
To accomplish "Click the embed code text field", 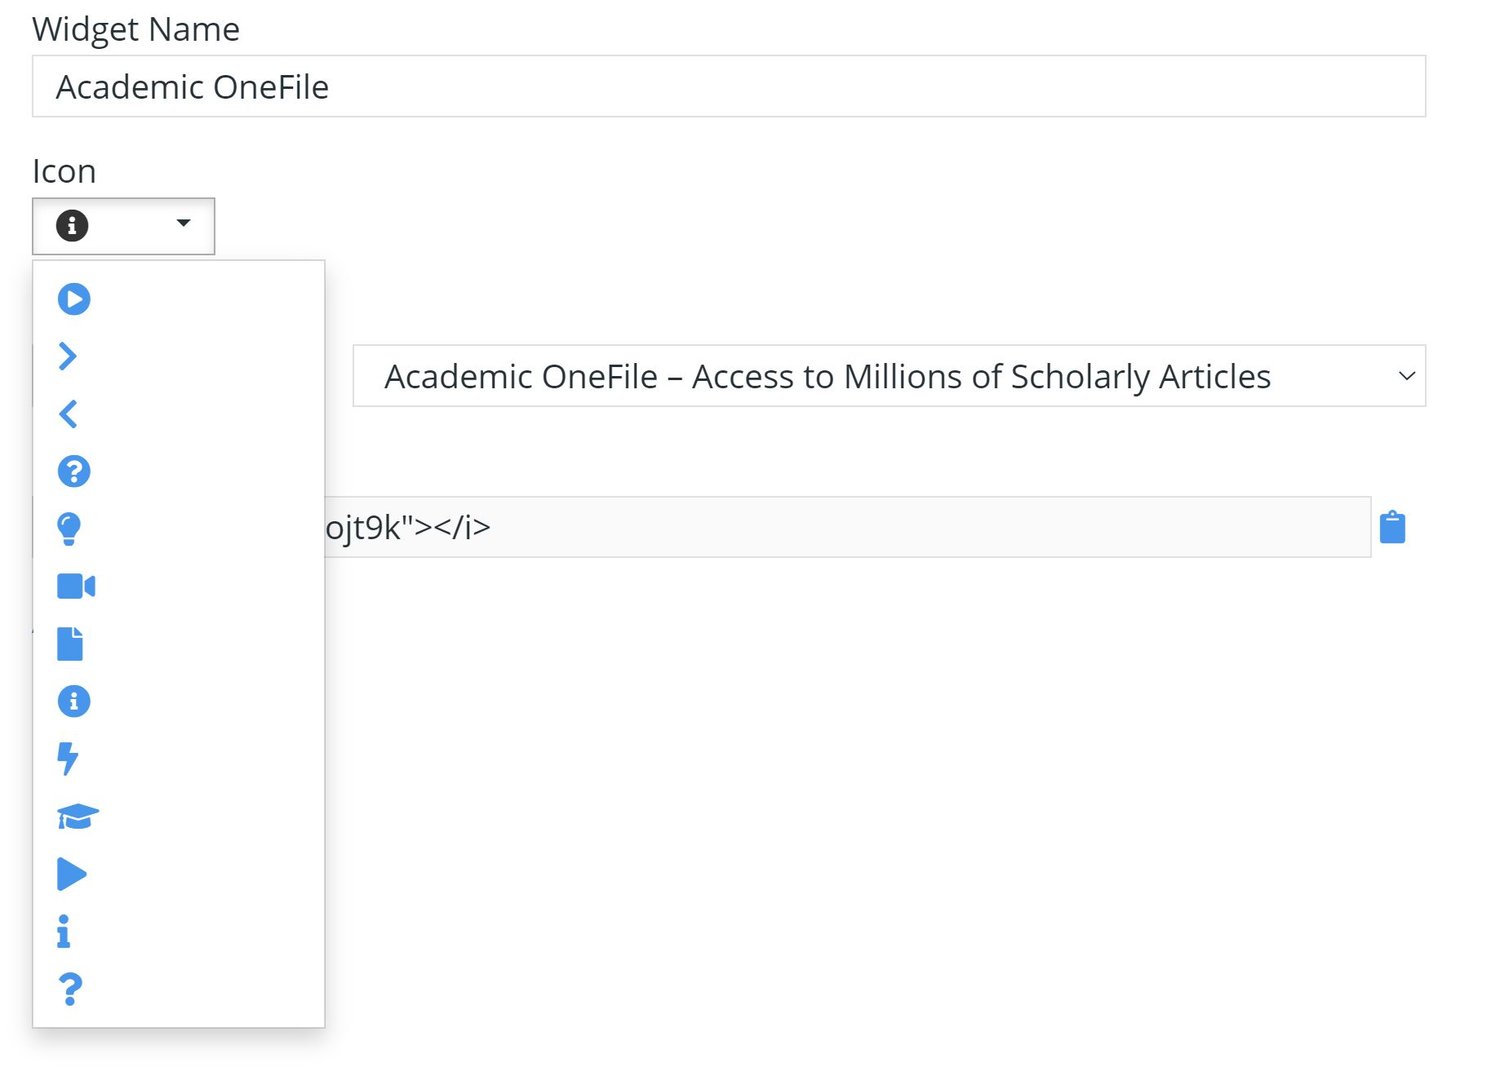I will [x=845, y=527].
